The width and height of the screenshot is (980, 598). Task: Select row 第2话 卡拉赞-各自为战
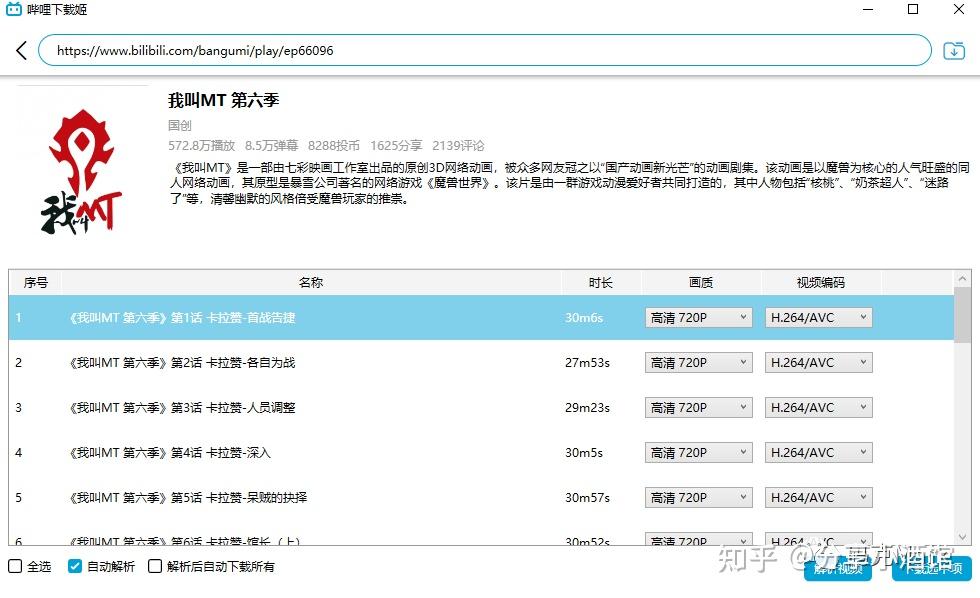(481, 362)
